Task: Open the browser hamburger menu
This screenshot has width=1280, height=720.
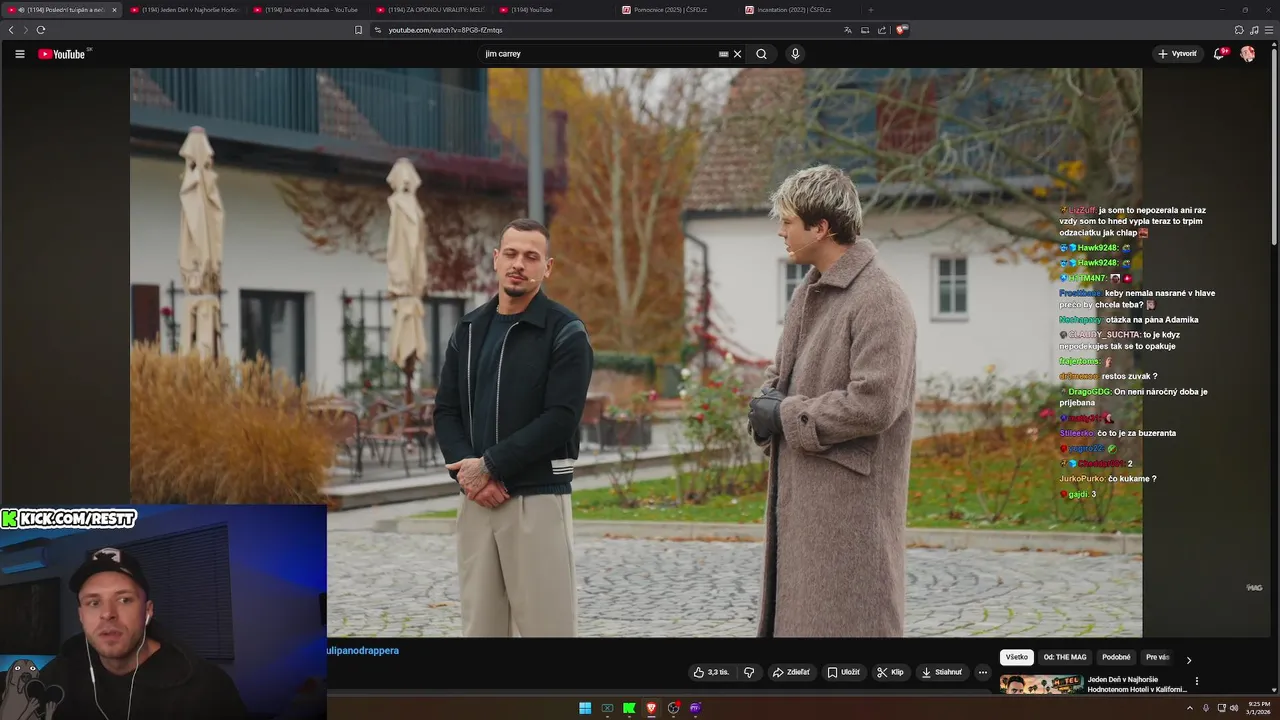Action: tap(1269, 30)
